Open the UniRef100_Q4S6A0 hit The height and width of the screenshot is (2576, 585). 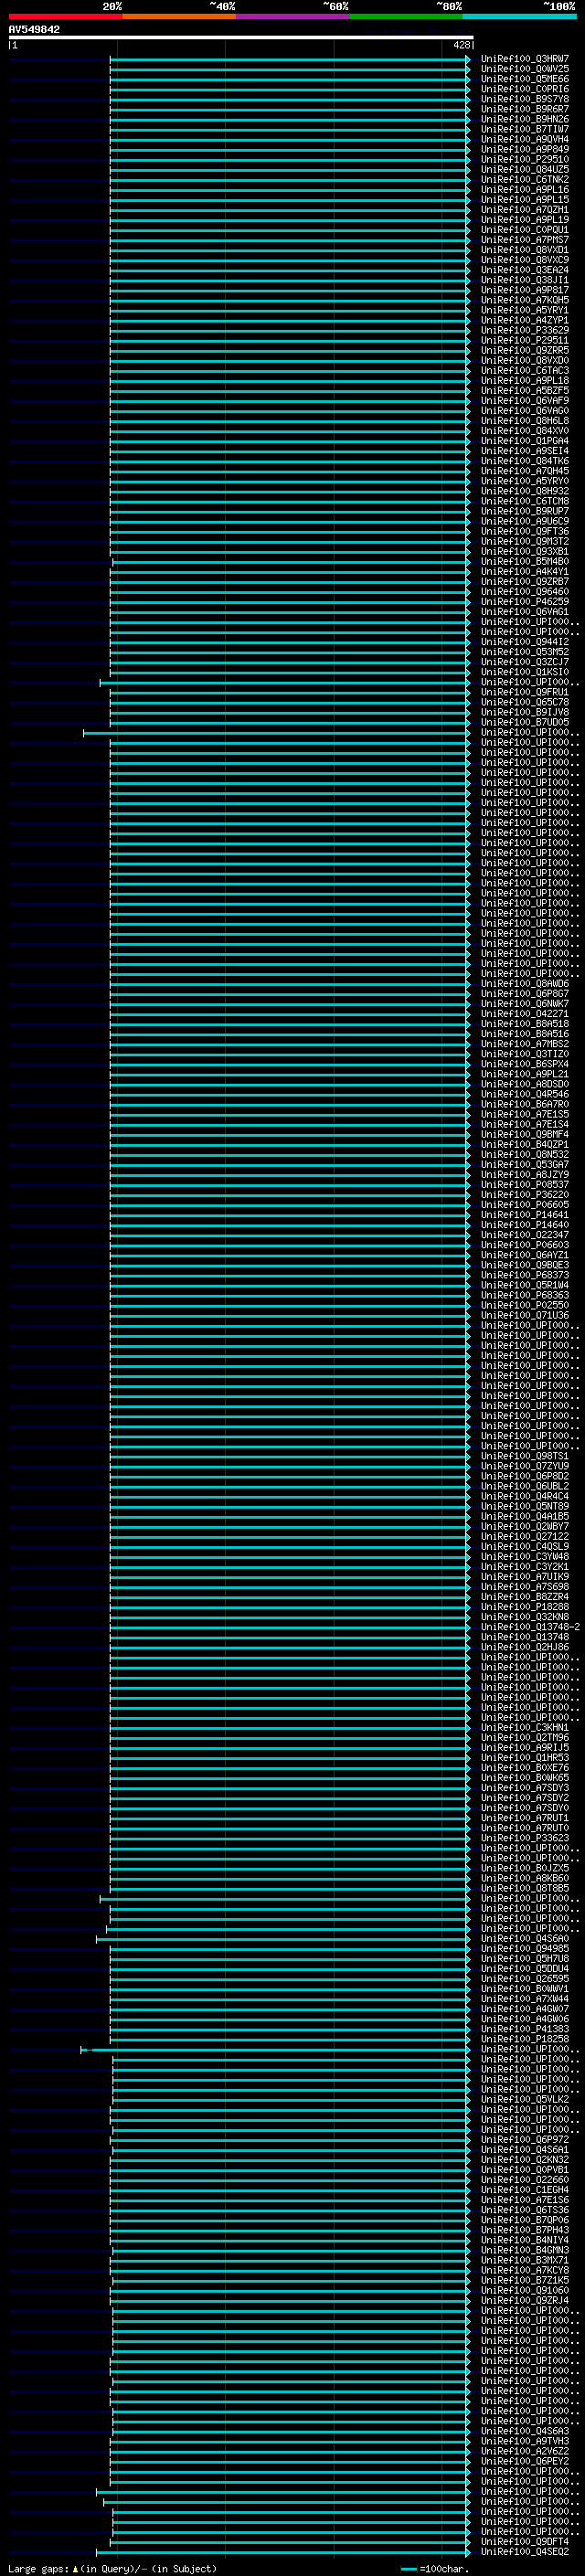(525, 1938)
